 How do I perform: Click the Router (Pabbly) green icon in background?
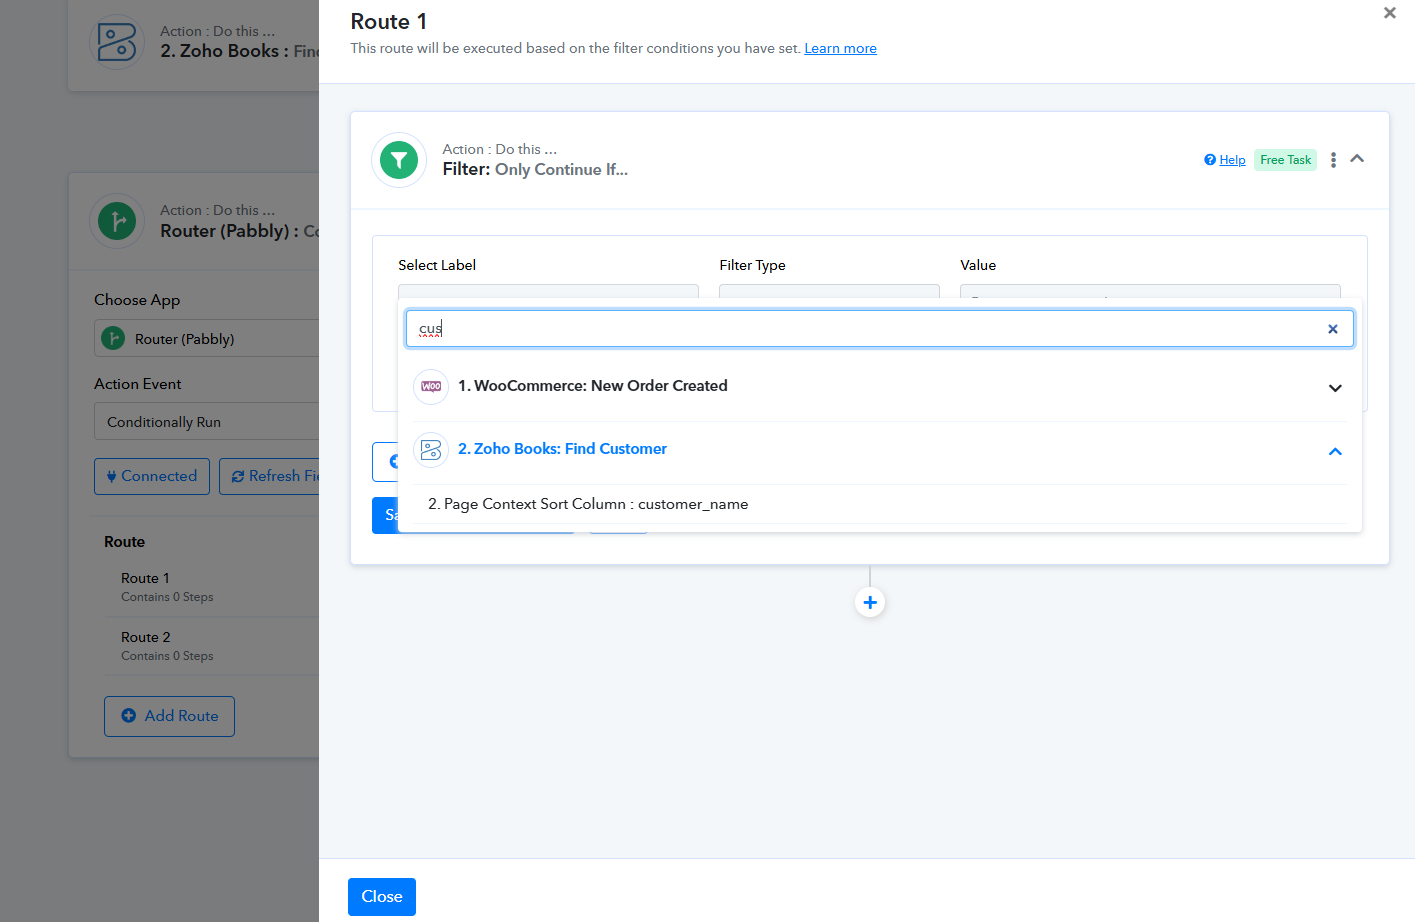[x=117, y=221]
